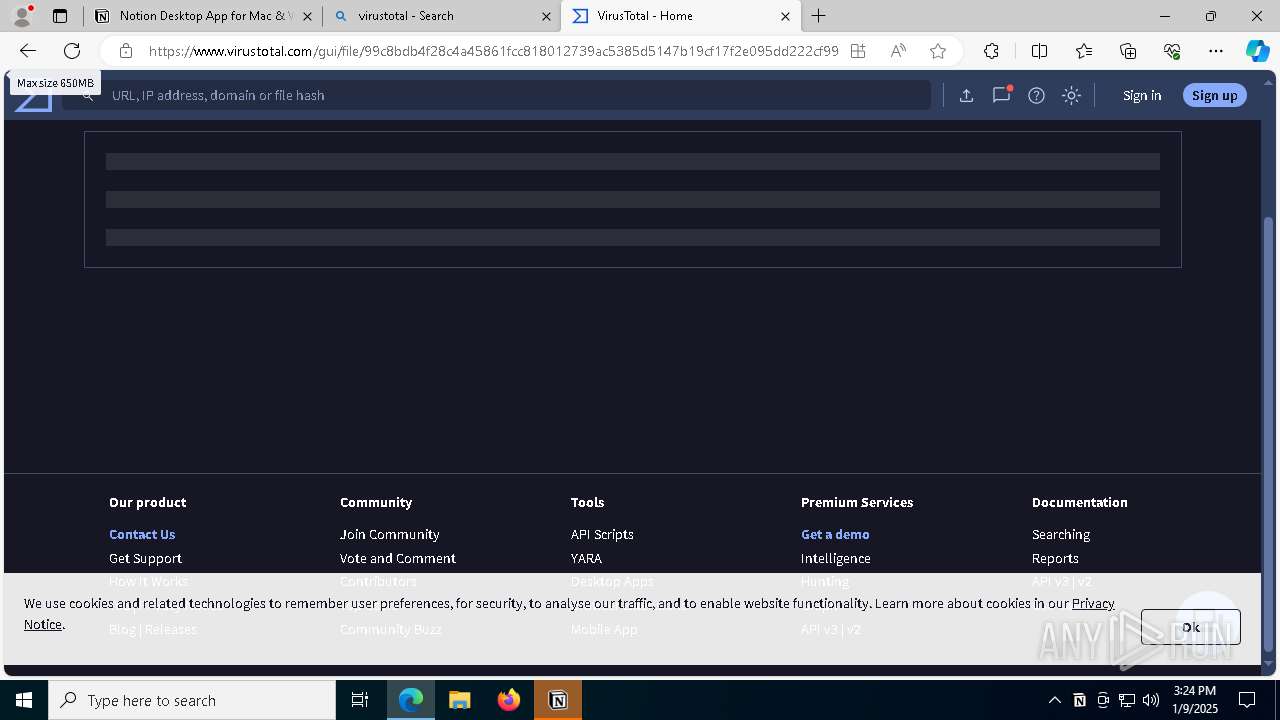Close the virustotal - Search tab

click(546, 16)
